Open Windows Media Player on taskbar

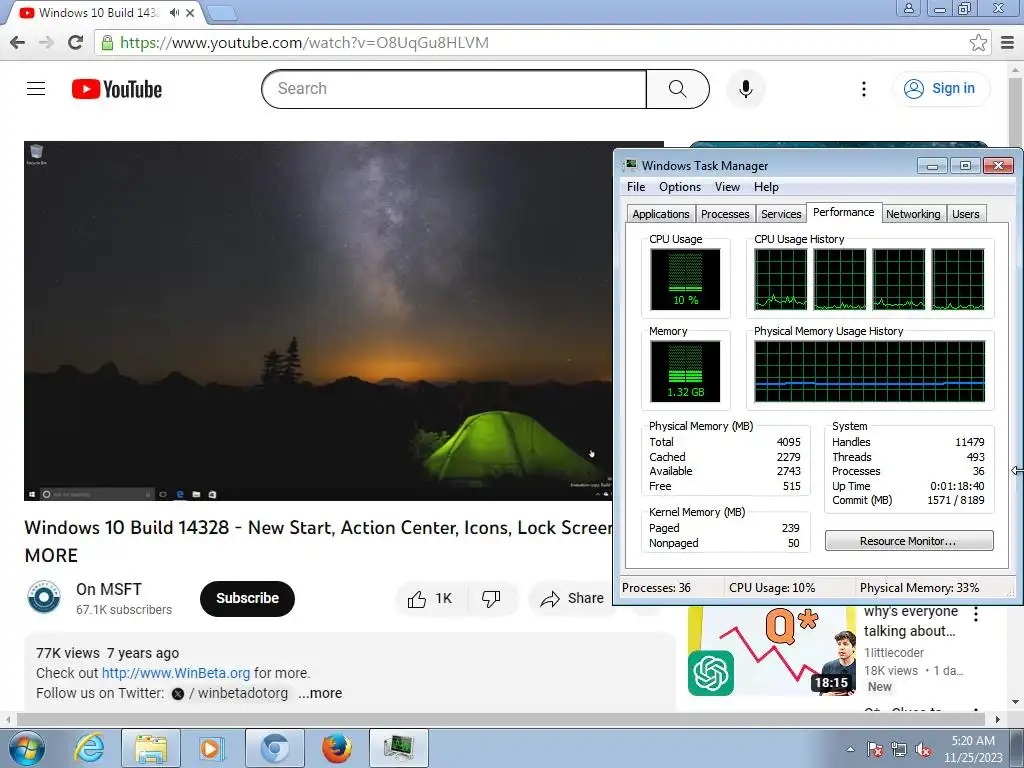point(210,748)
